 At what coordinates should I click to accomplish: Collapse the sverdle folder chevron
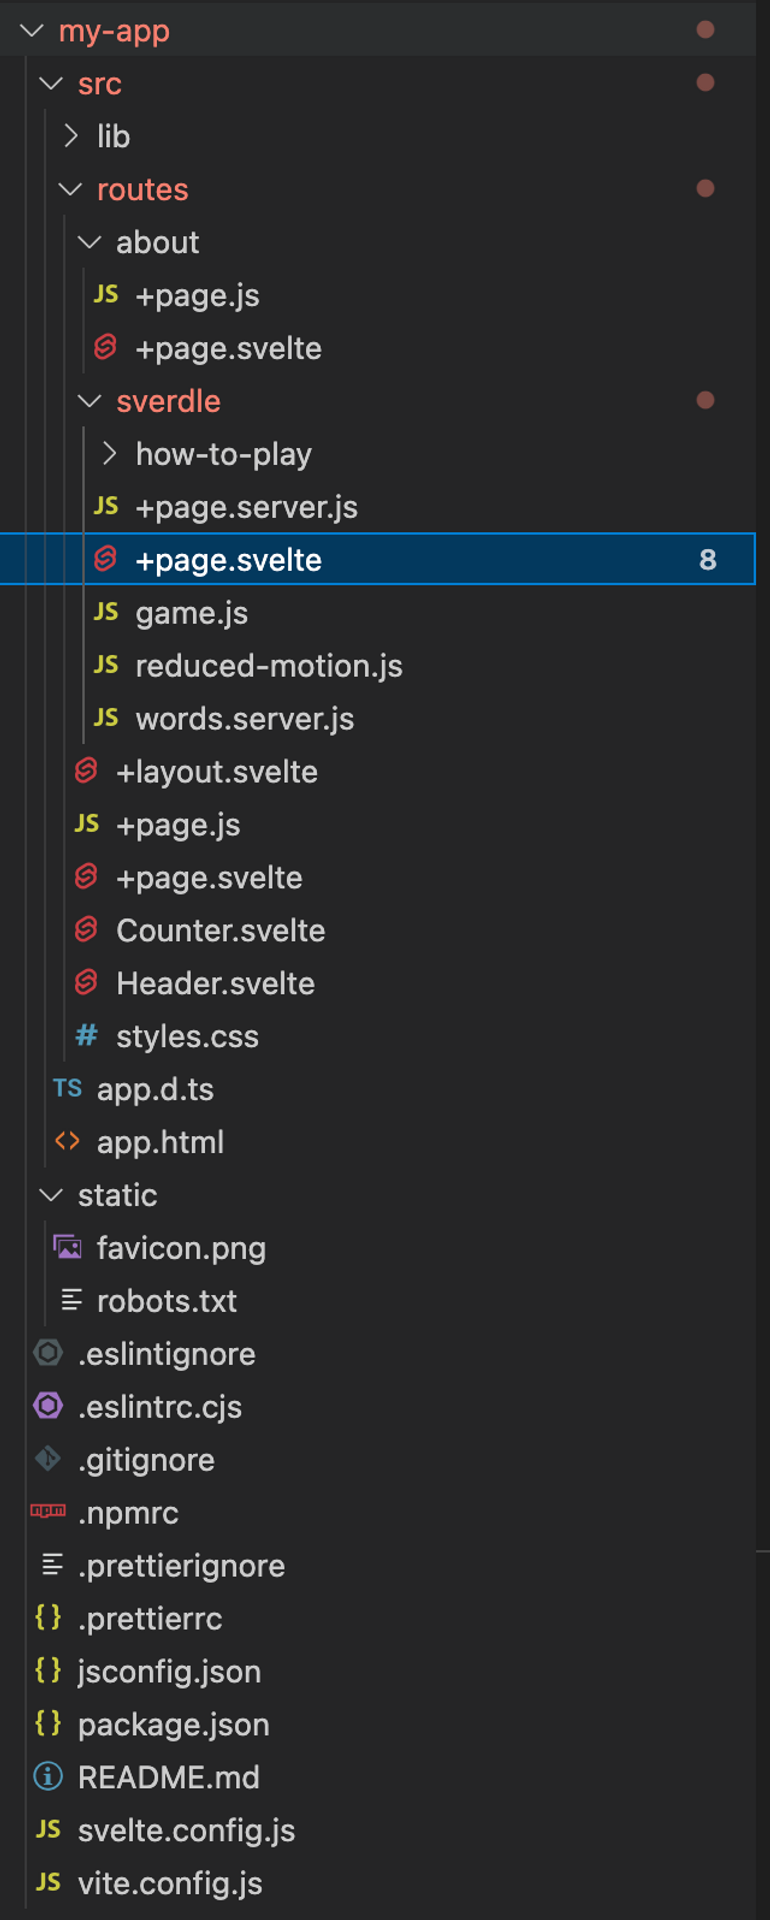pyautogui.click(x=89, y=401)
